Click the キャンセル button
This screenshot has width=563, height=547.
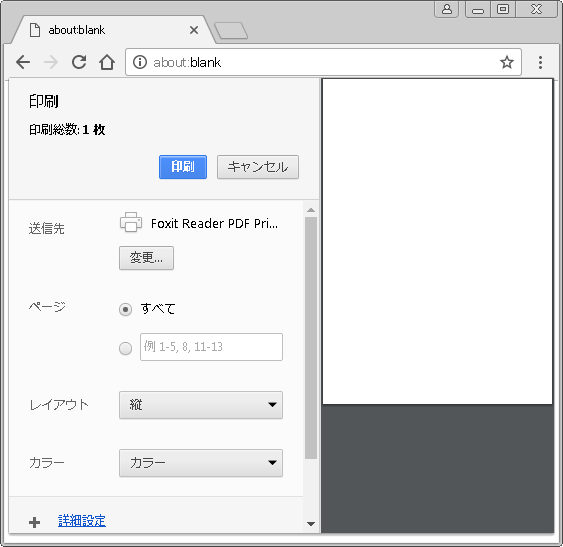(258, 167)
